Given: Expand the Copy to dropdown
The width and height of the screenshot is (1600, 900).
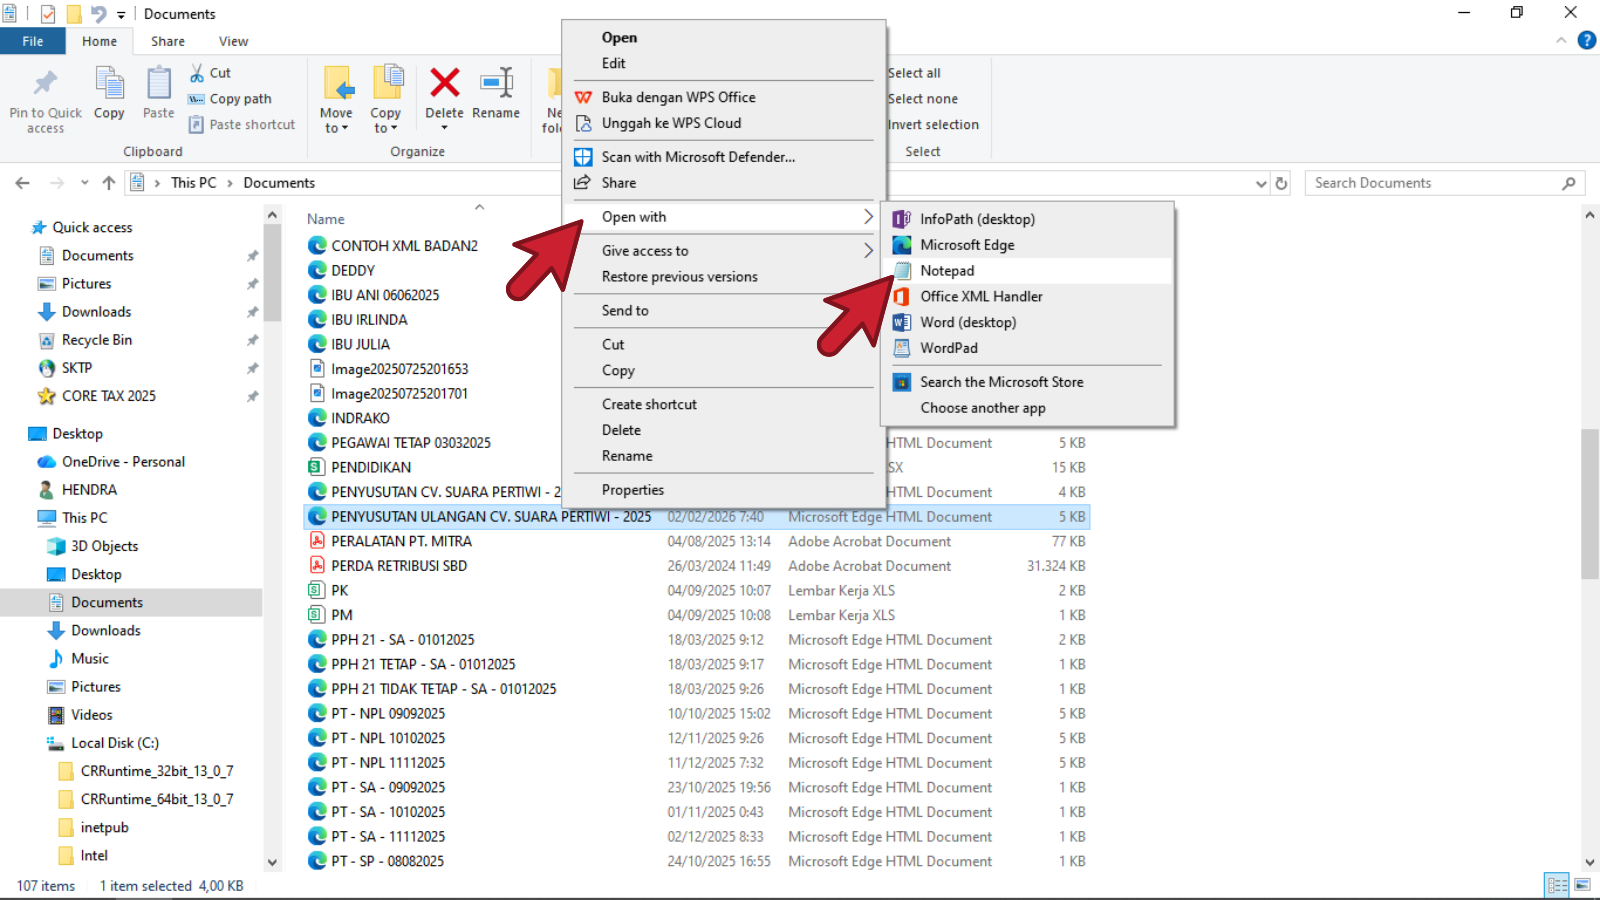Looking at the screenshot, I should point(385,128).
